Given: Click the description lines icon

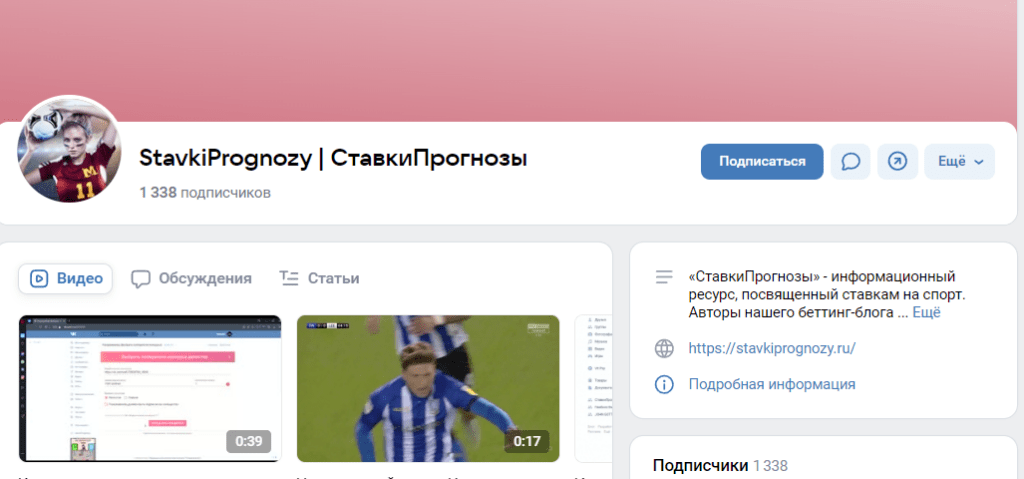Looking at the screenshot, I should [664, 277].
